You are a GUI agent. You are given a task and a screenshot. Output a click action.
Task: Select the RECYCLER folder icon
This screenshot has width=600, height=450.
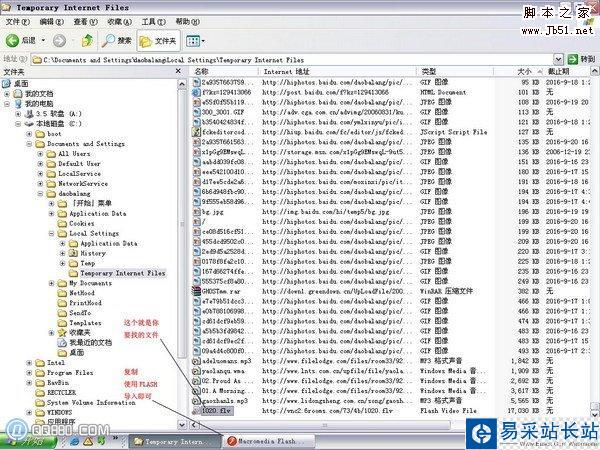40,393
